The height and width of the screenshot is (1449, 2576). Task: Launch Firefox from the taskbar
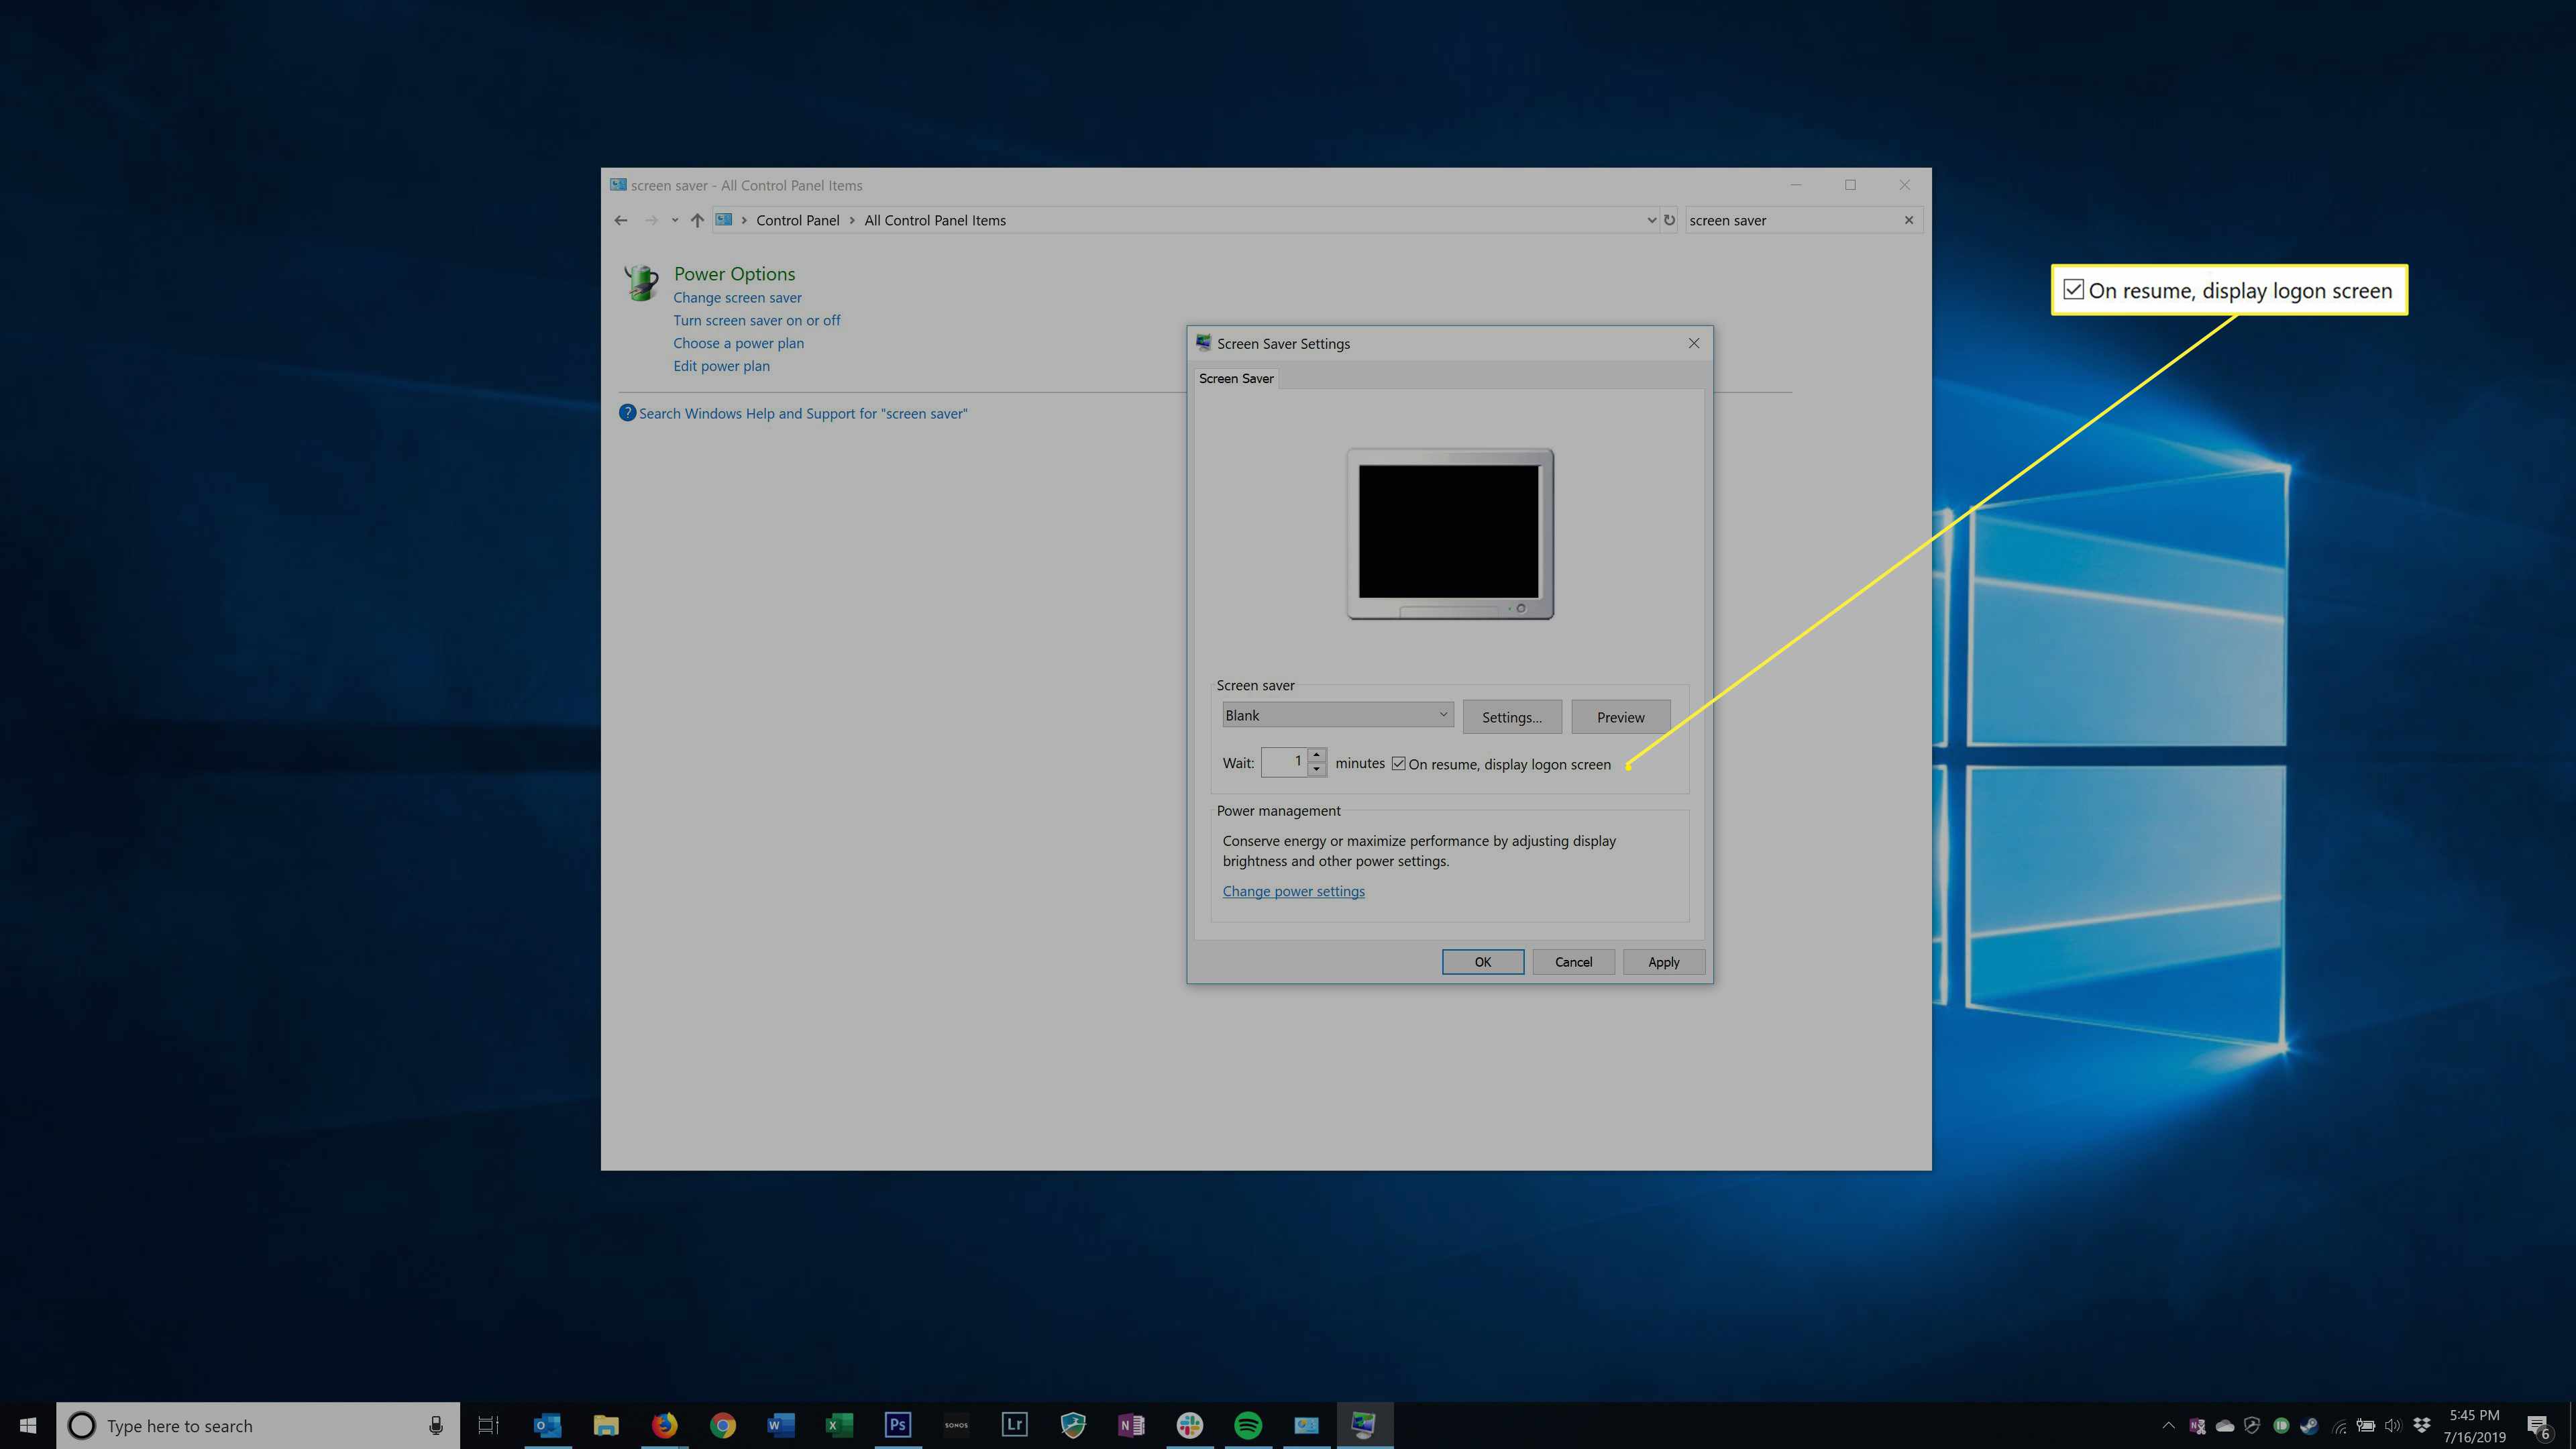coord(665,1425)
